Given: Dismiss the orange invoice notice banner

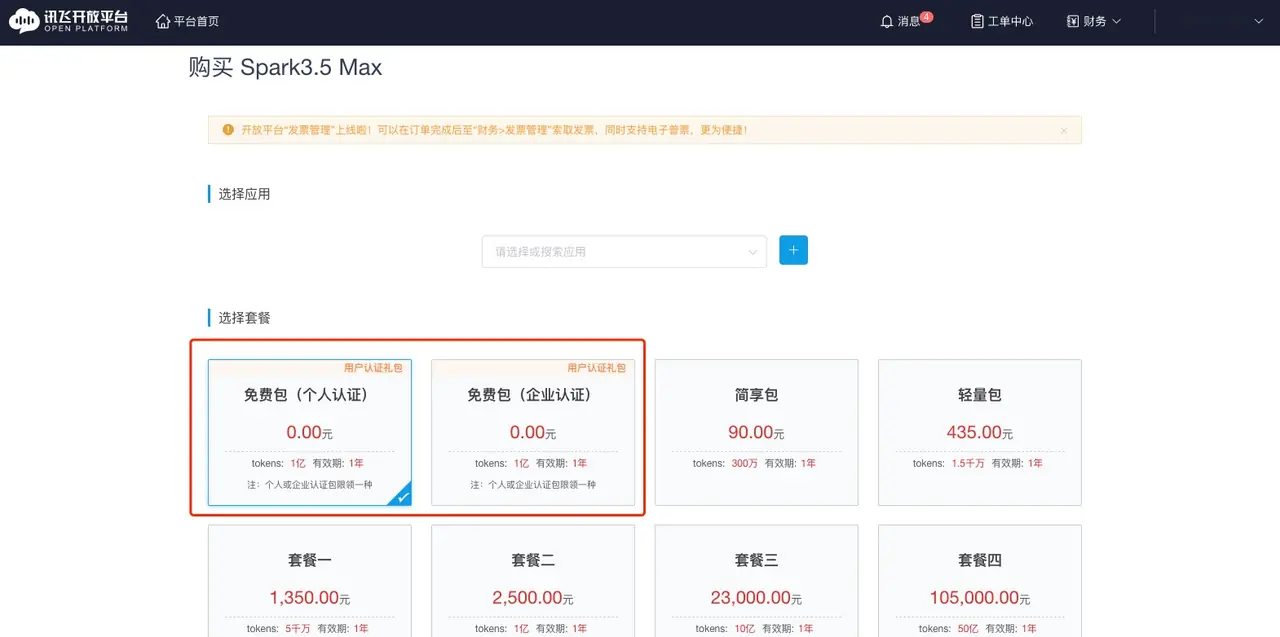Looking at the screenshot, I should pyautogui.click(x=1064, y=131).
